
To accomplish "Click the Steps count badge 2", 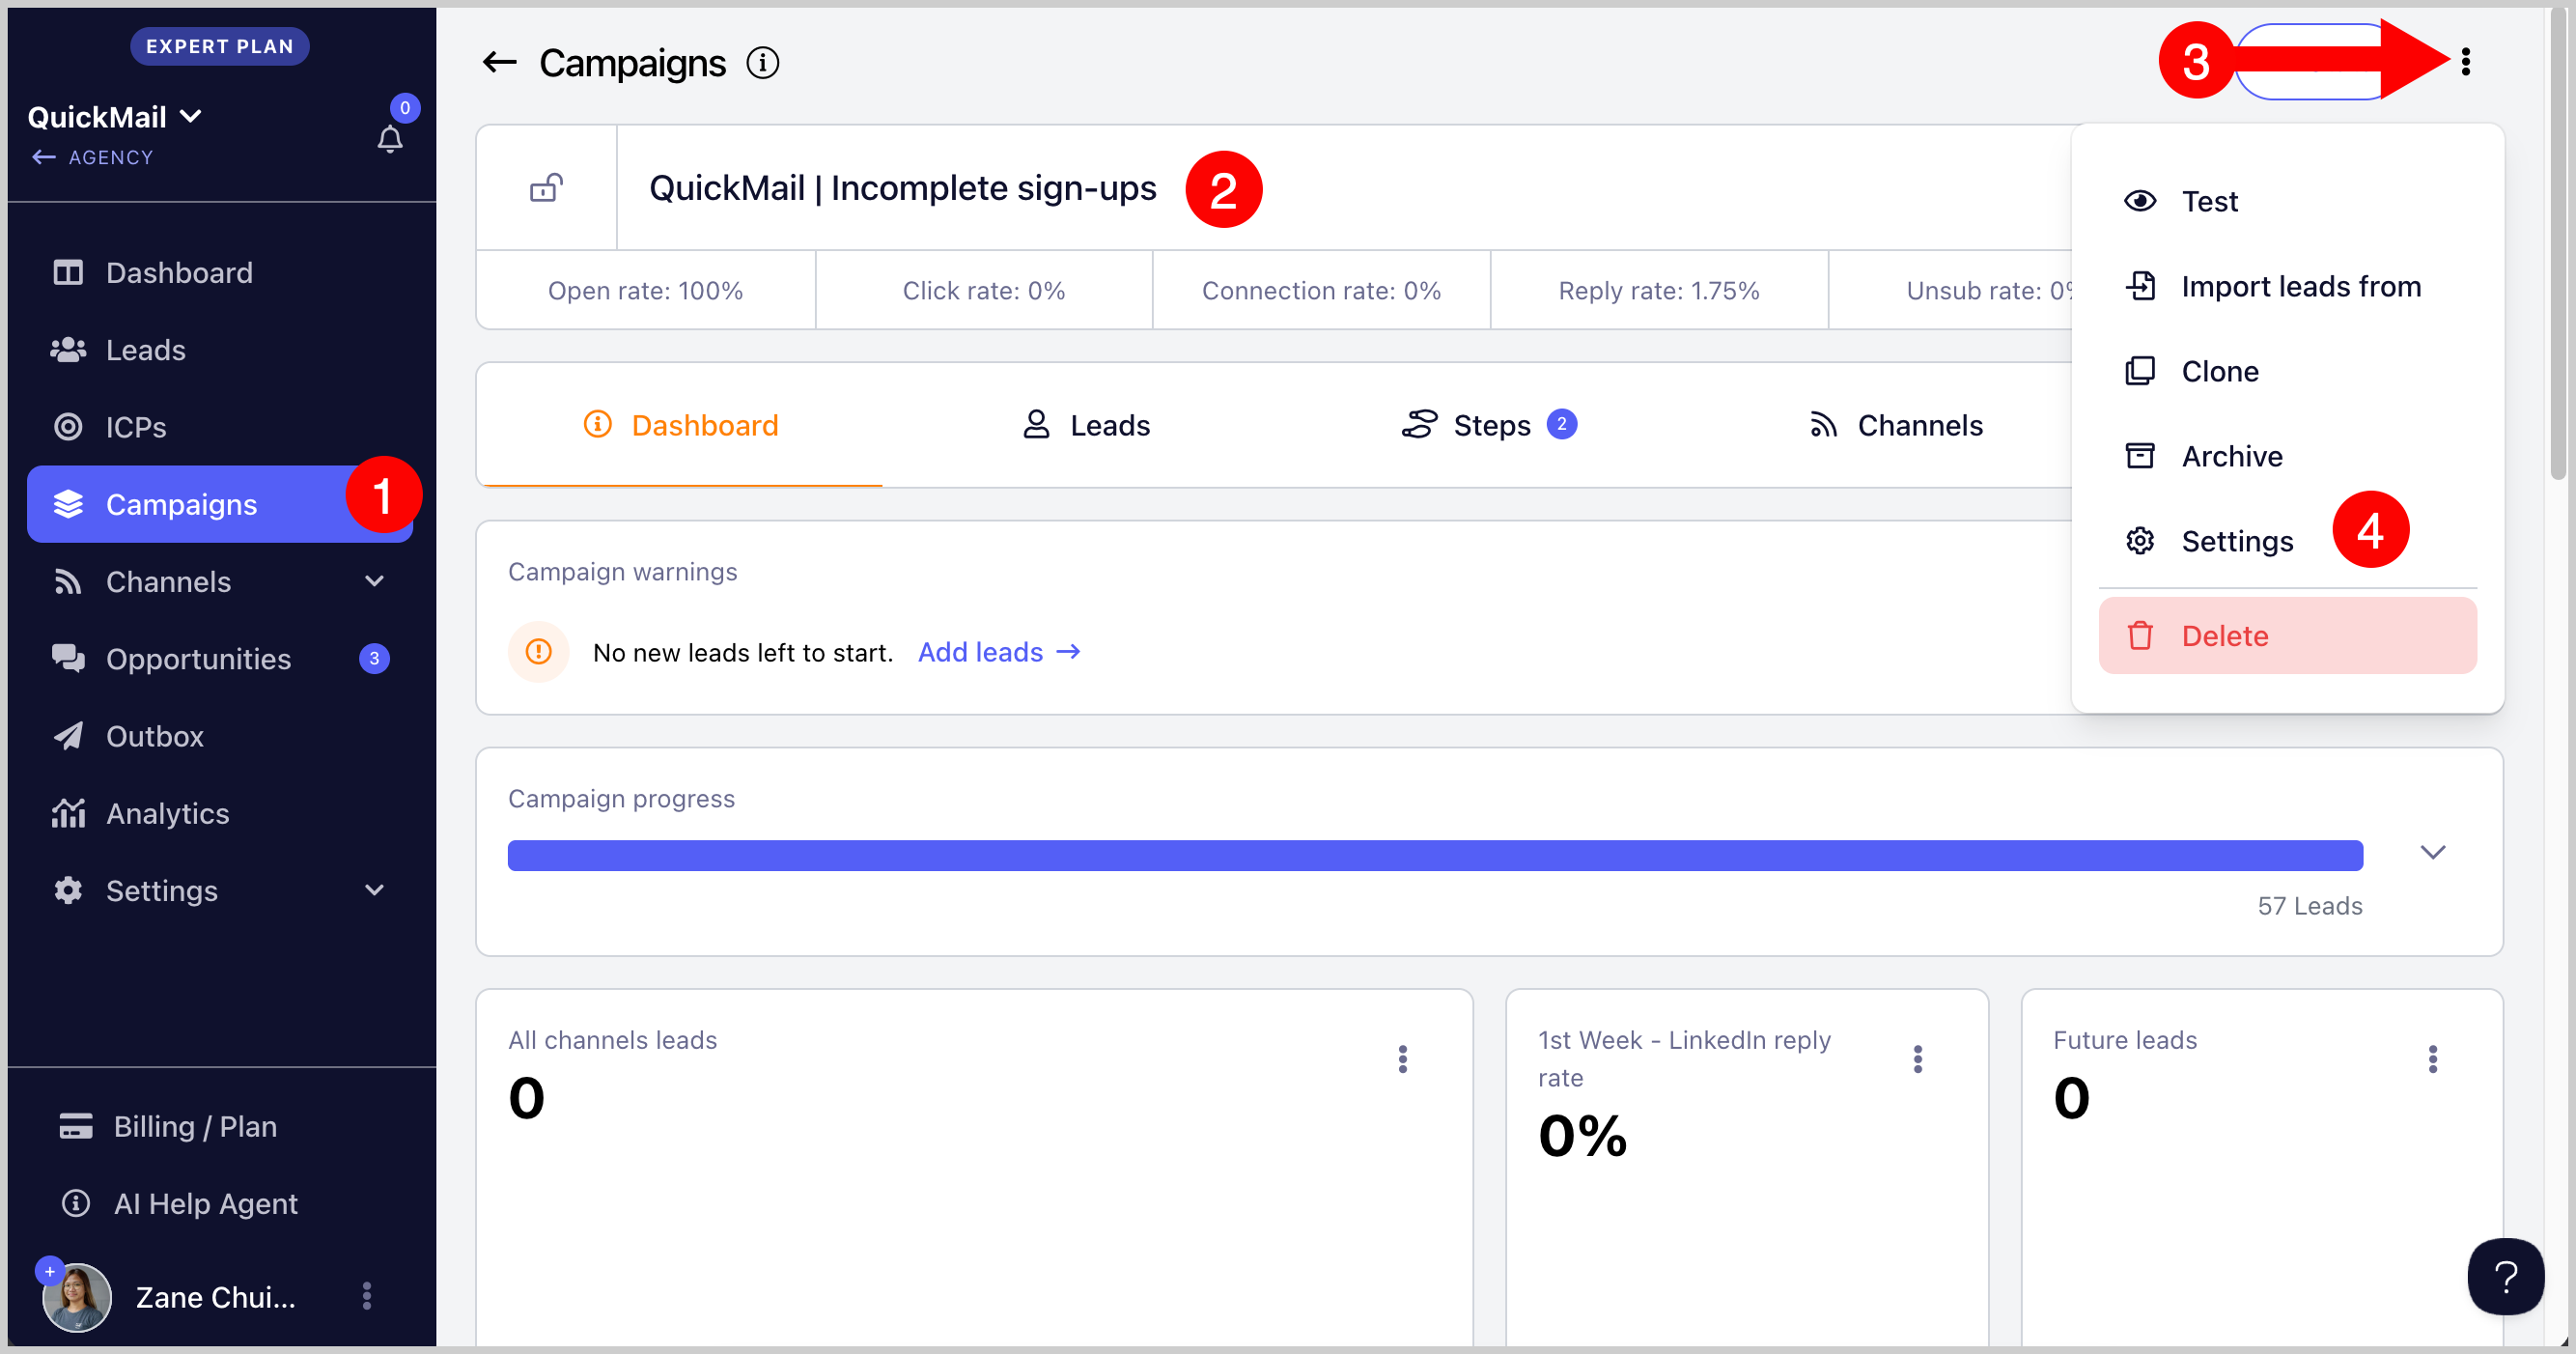I will coord(1561,424).
